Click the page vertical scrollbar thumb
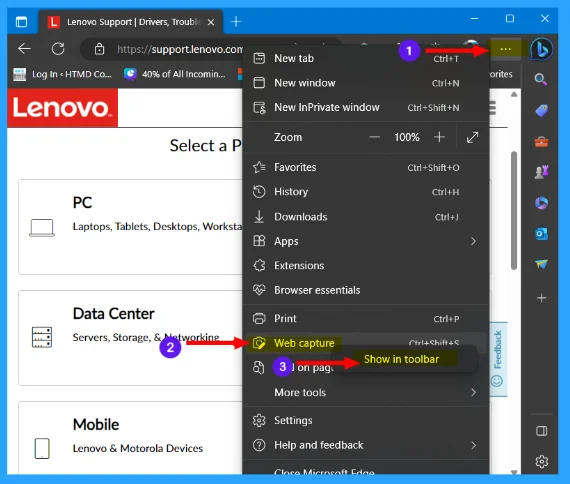570x484 pixels. click(x=514, y=210)
